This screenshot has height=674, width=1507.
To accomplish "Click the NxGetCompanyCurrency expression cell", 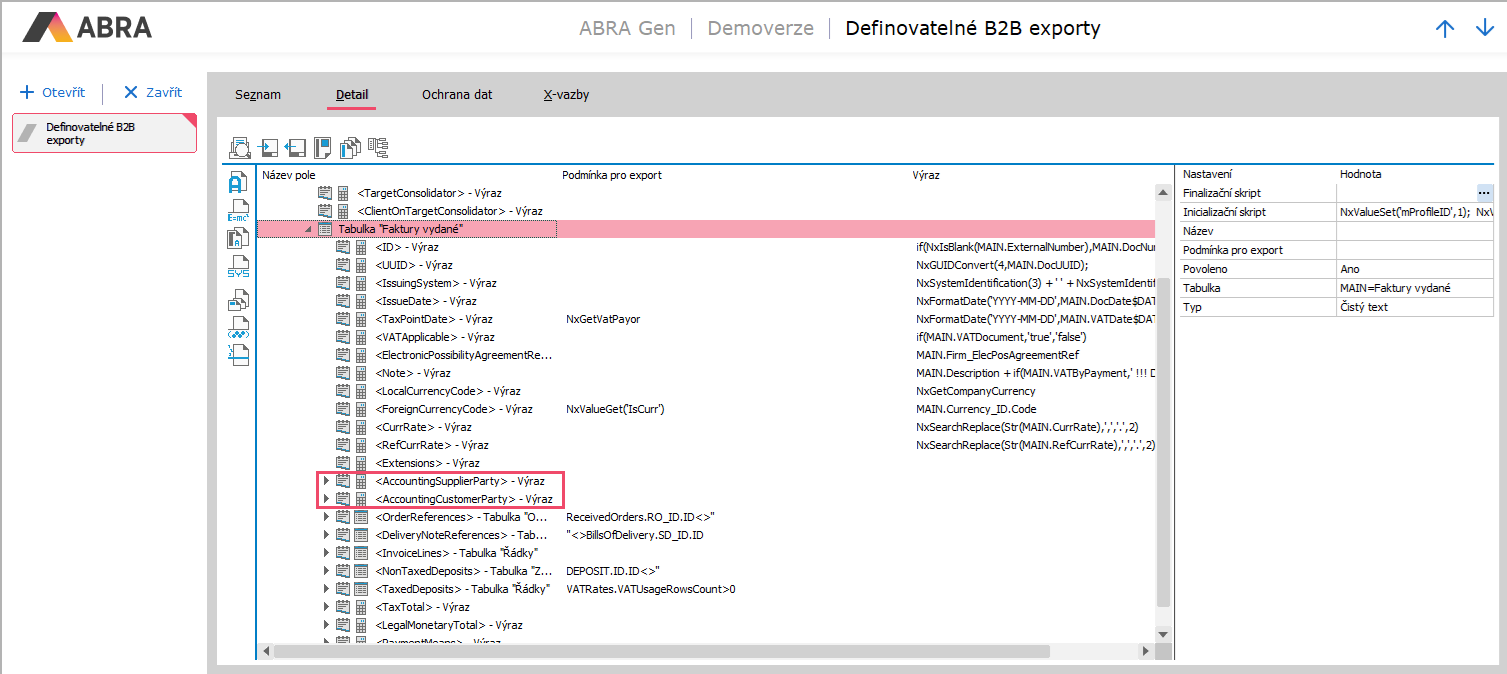I will 976,391.
